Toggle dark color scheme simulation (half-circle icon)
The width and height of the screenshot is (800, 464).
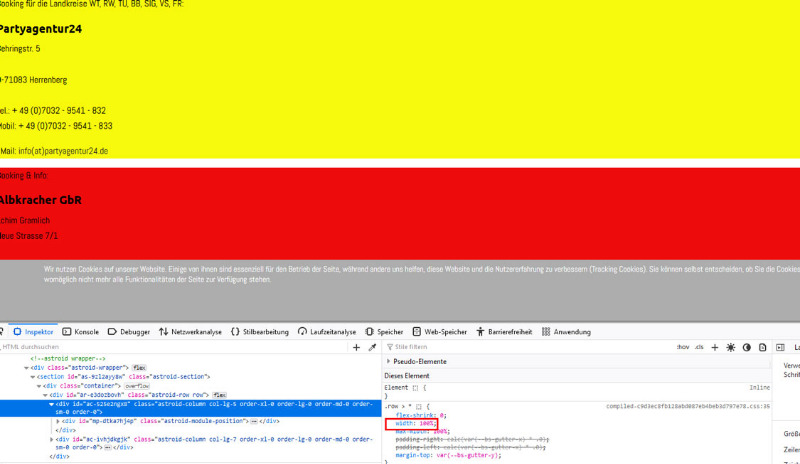(746, 347)
